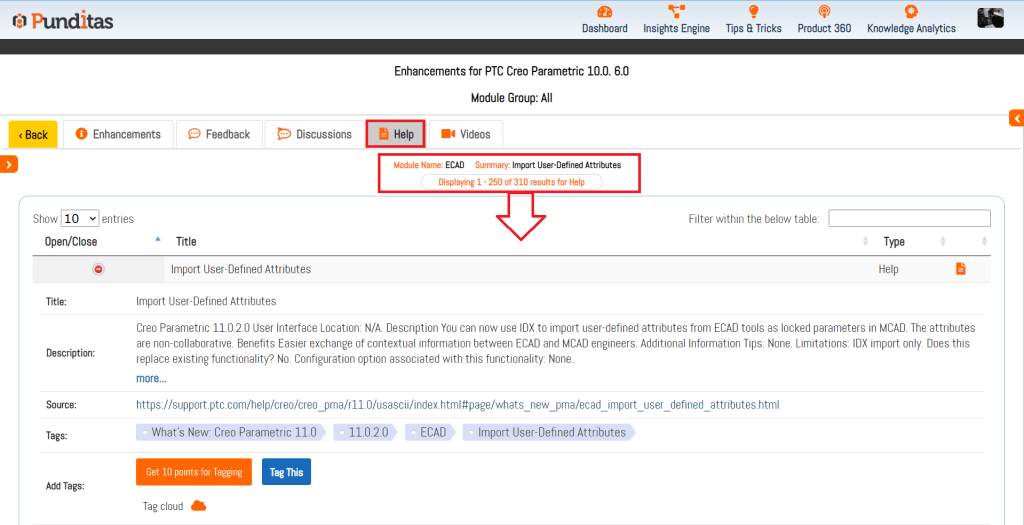Open the Knowledge Analytics icon
Screen dimensions: 1024x525
pos(911,12)
